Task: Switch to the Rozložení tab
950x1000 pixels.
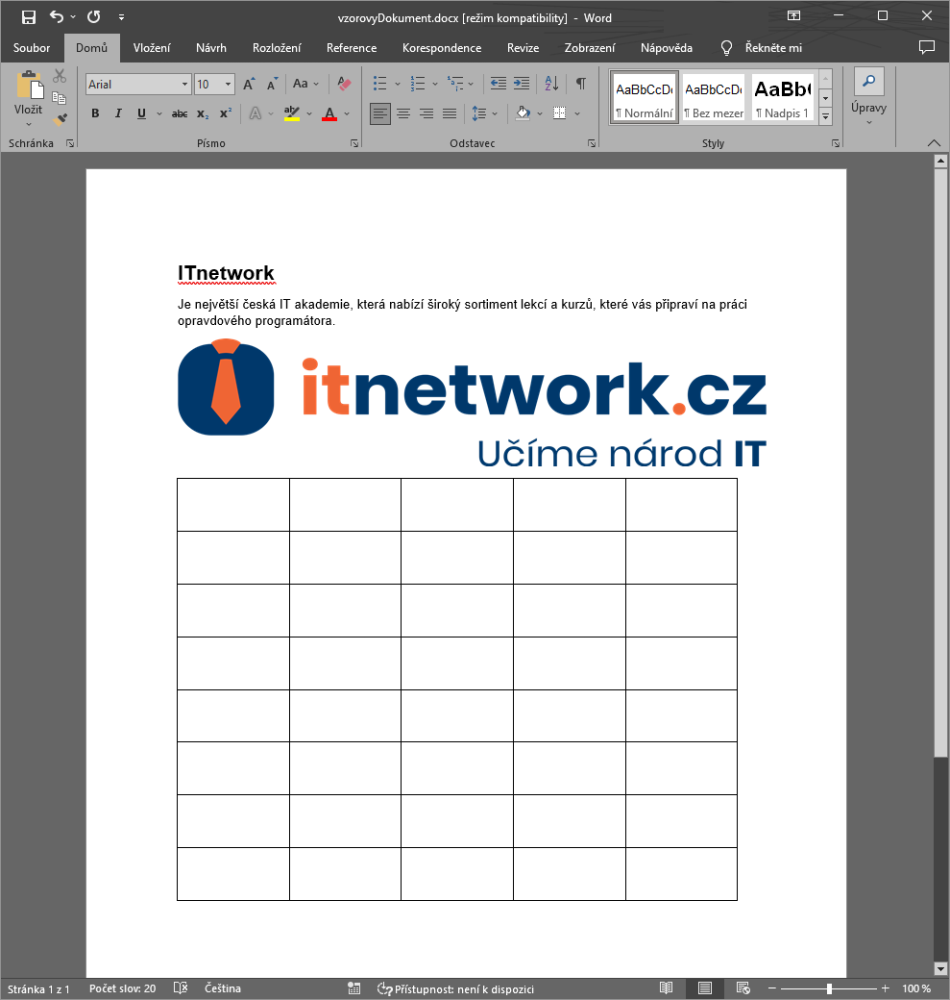Action: pos(277,48)
